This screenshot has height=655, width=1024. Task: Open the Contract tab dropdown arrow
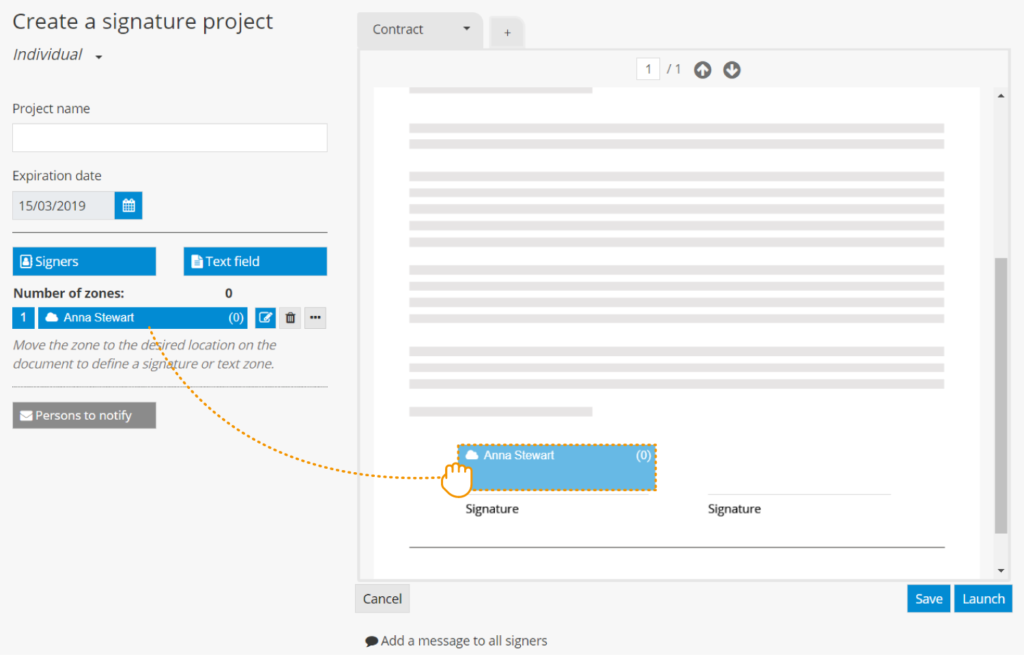coord(466,29)
